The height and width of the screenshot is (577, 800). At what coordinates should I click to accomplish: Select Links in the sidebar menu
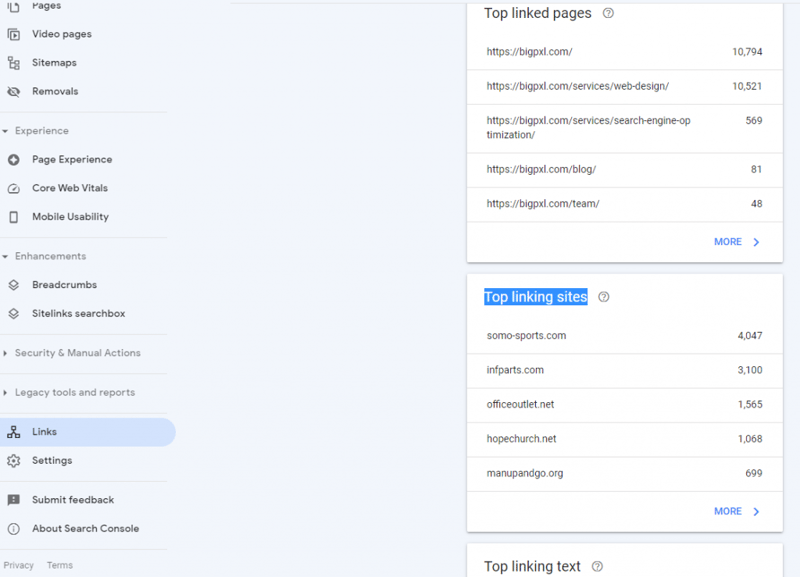pyautogui.click(x=44, y=432)
